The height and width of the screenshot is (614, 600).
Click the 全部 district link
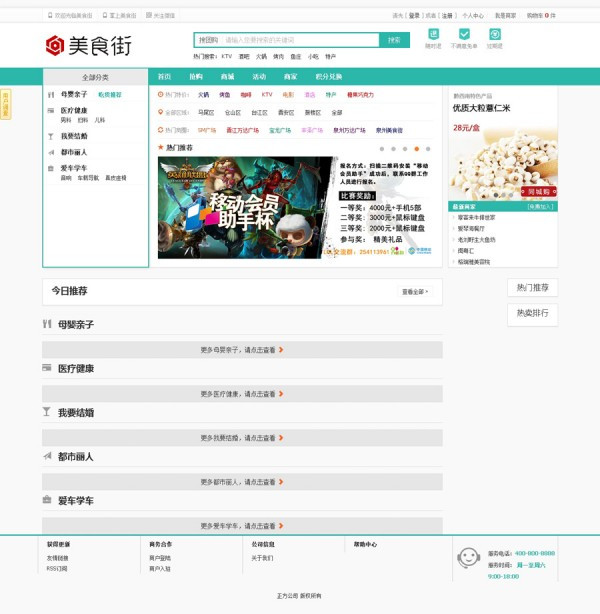337,113
